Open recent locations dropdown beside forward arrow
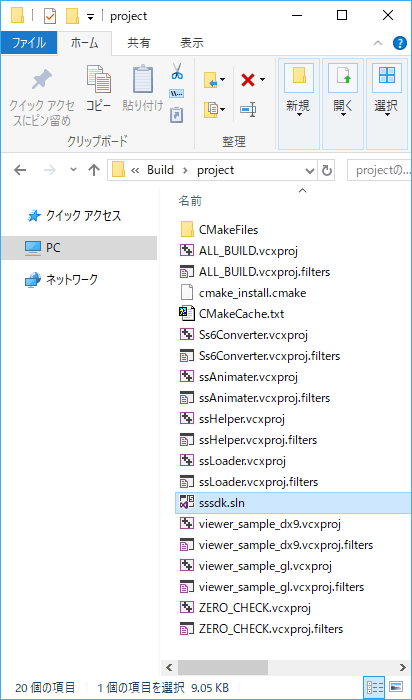The width and height of the screenshot is (412, 700). pos(74,170)
